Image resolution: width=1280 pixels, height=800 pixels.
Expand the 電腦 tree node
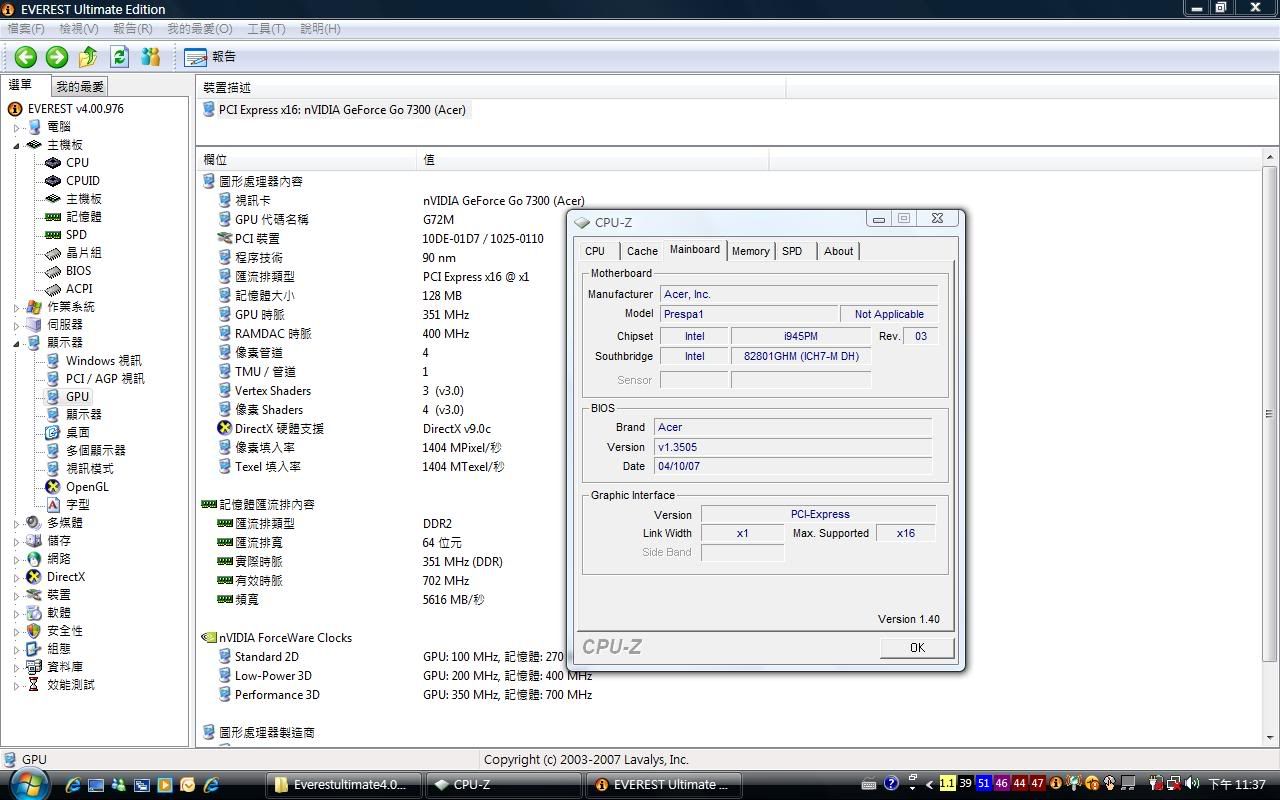17,127
